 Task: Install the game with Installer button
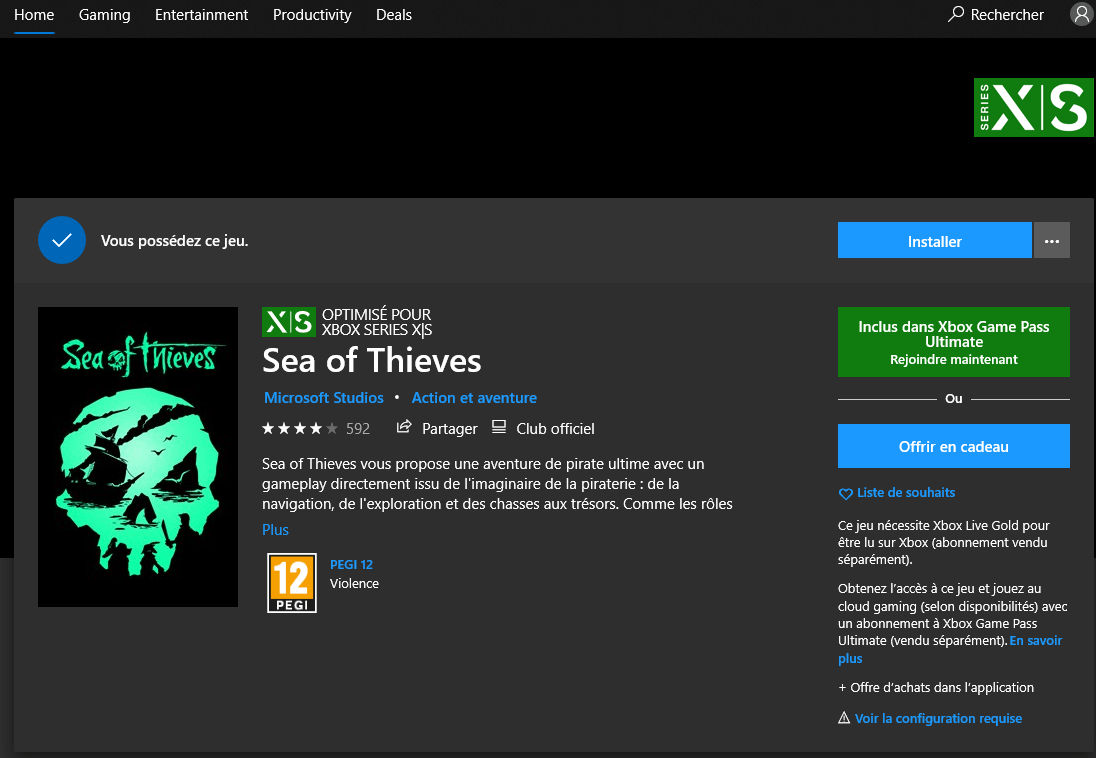click(x=935, y=241)
